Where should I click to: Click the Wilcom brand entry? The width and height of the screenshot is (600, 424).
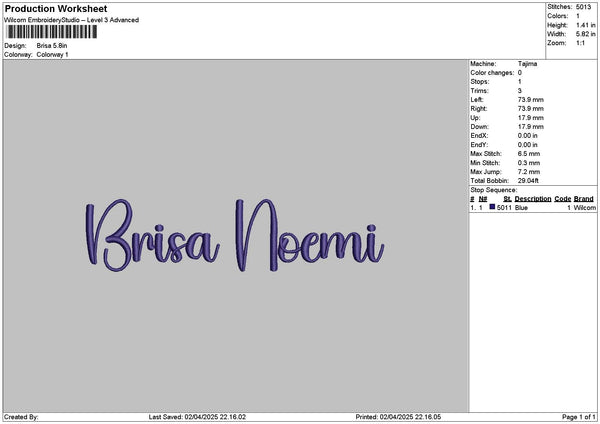click(x=584, y=208)
